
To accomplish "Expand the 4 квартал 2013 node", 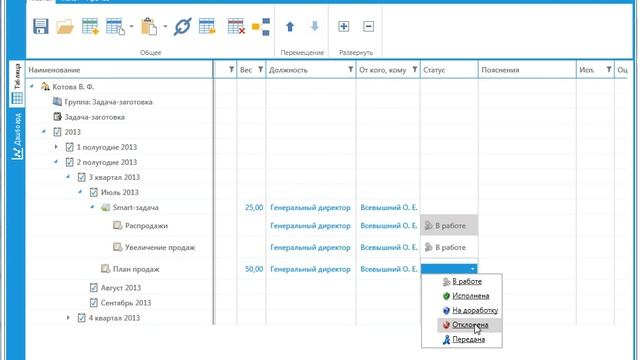I will click(x=68, y=318).
